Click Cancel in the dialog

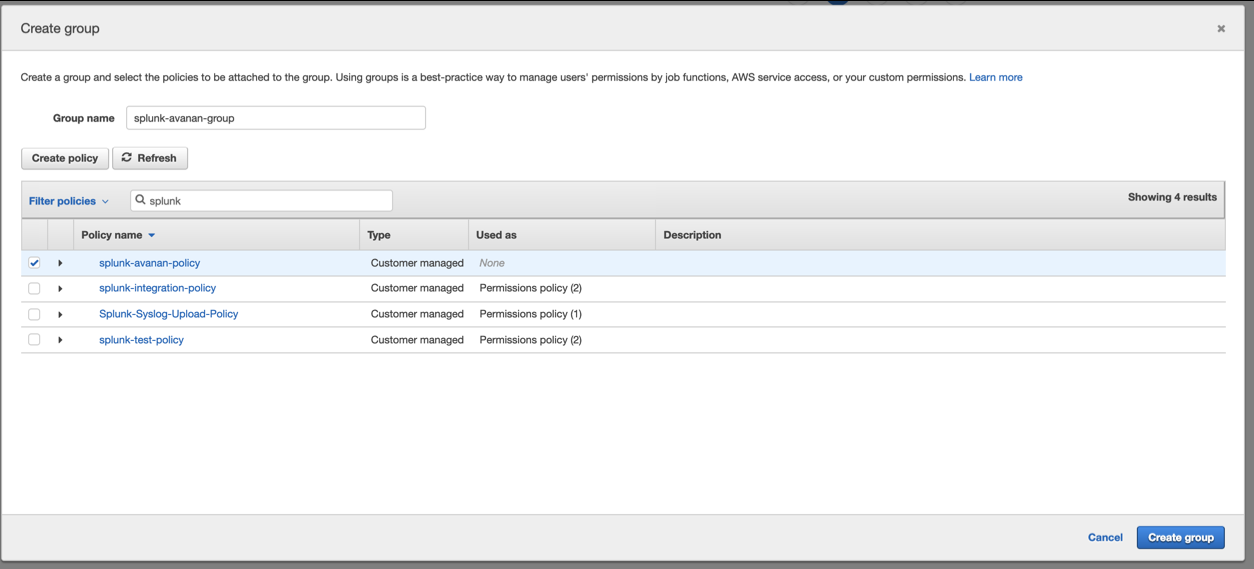click(x=1105, y=538)
